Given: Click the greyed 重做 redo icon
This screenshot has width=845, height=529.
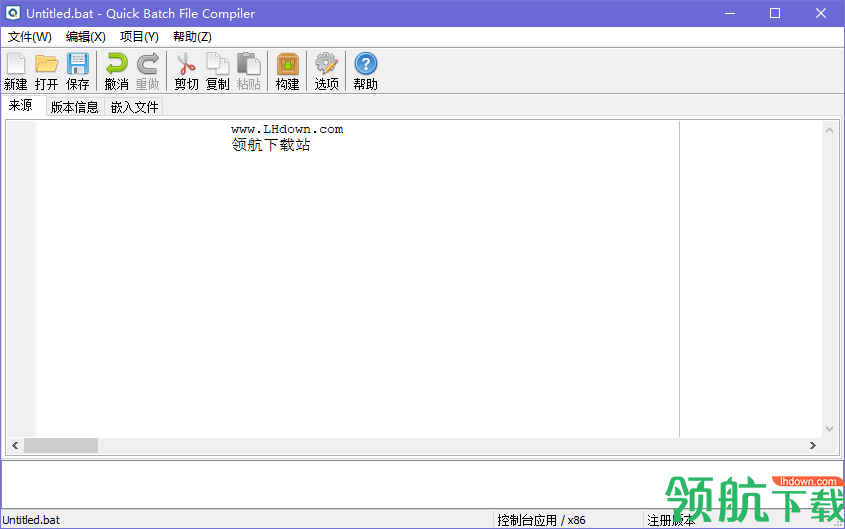Looking at the screenshot, I should pyautogui.click(x=147, y=71).
